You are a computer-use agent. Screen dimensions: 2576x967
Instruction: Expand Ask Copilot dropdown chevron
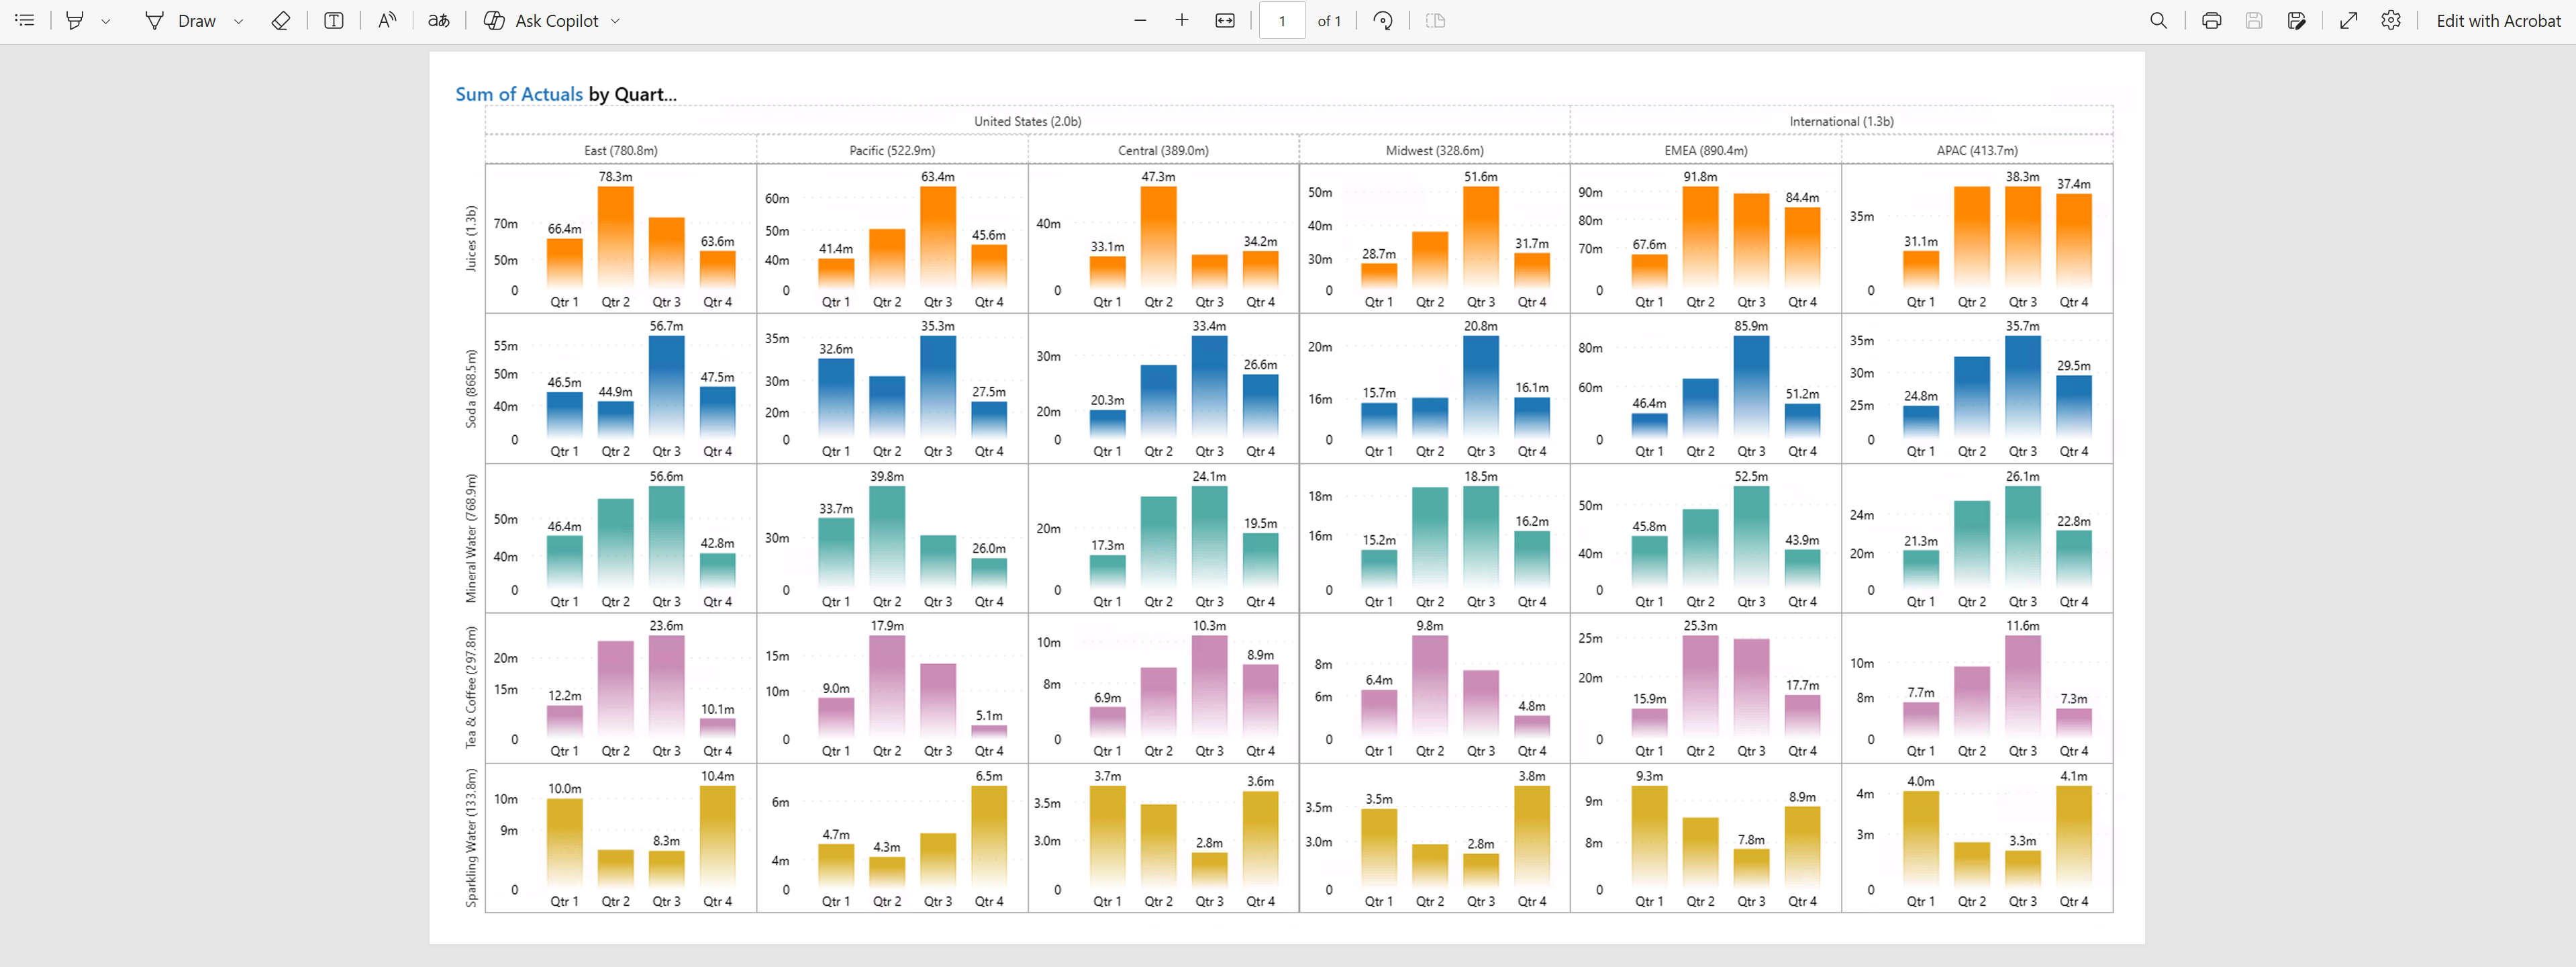point(615,21)
